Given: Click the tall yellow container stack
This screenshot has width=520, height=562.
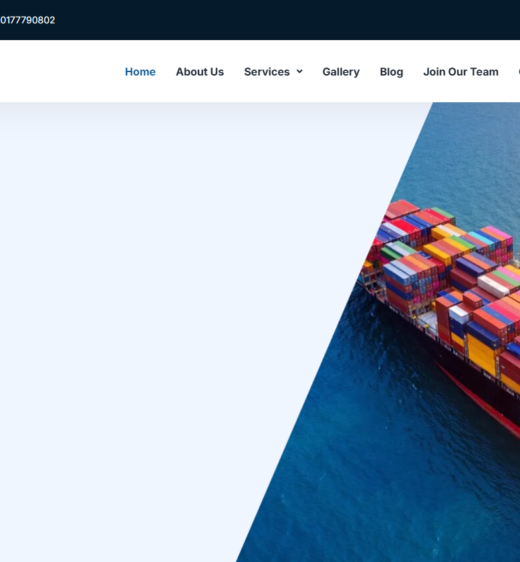Looking at the screenshot, I should [482, 355].
